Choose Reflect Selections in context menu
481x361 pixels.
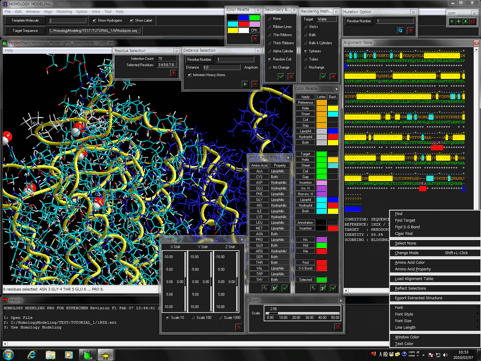point(435,288)
